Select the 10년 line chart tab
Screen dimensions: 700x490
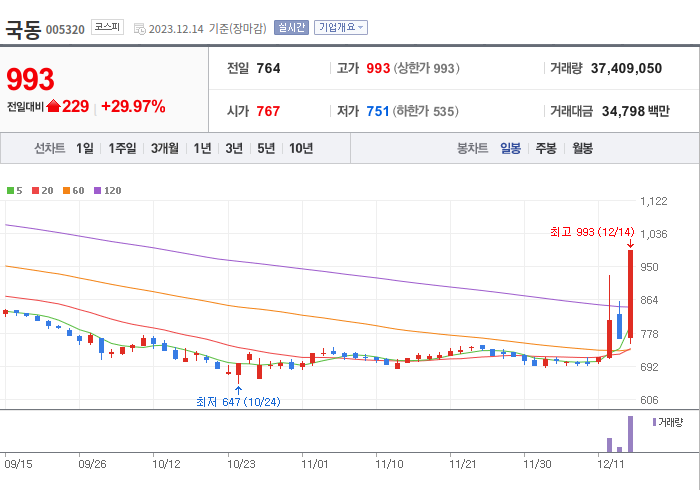(301, 148)
